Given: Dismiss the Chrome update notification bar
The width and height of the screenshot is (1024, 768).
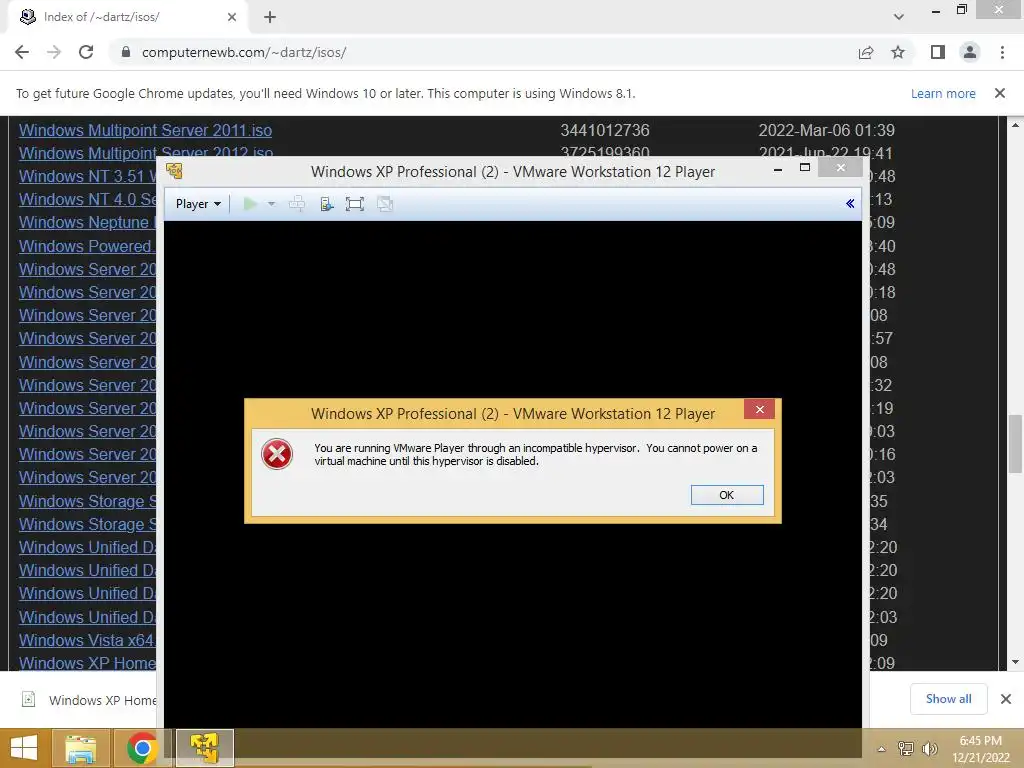Looking at the screenshot, I should [x=1000, y=93].
